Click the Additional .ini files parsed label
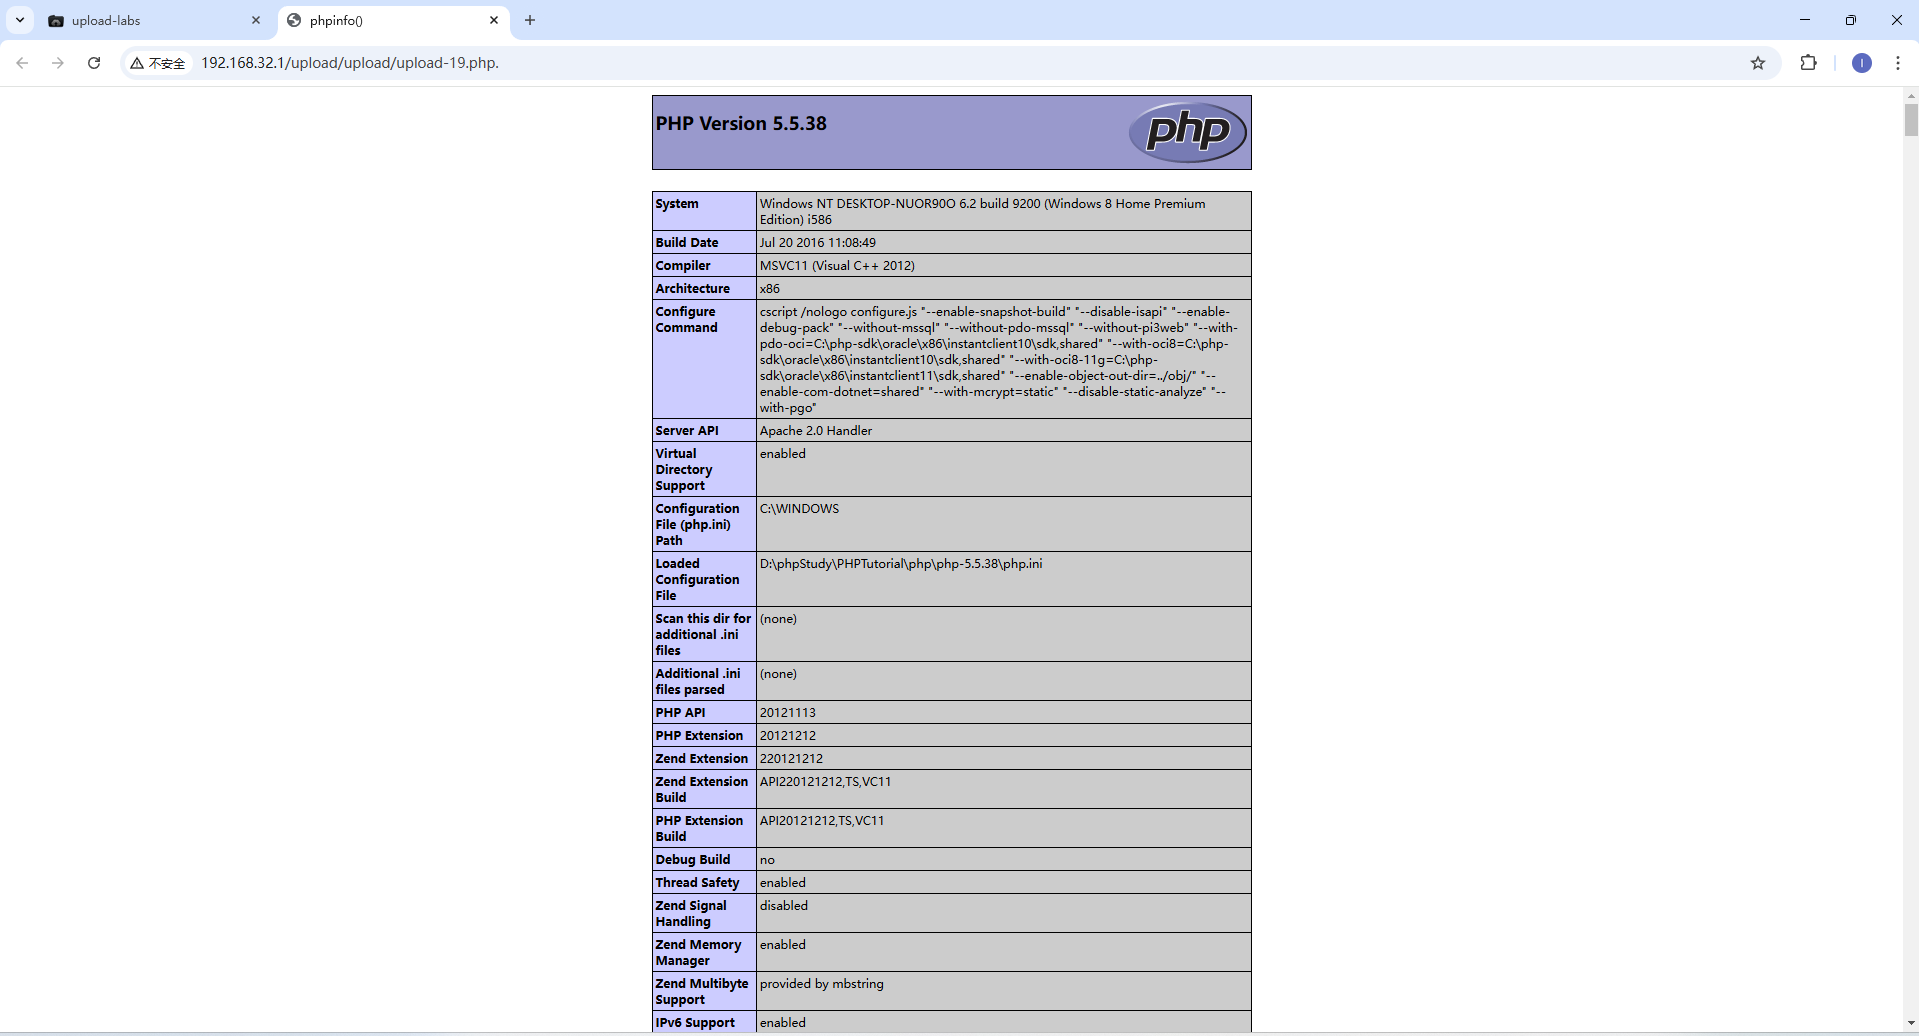This screenshot has width=1919, height=1036. [x=698, y=682]
